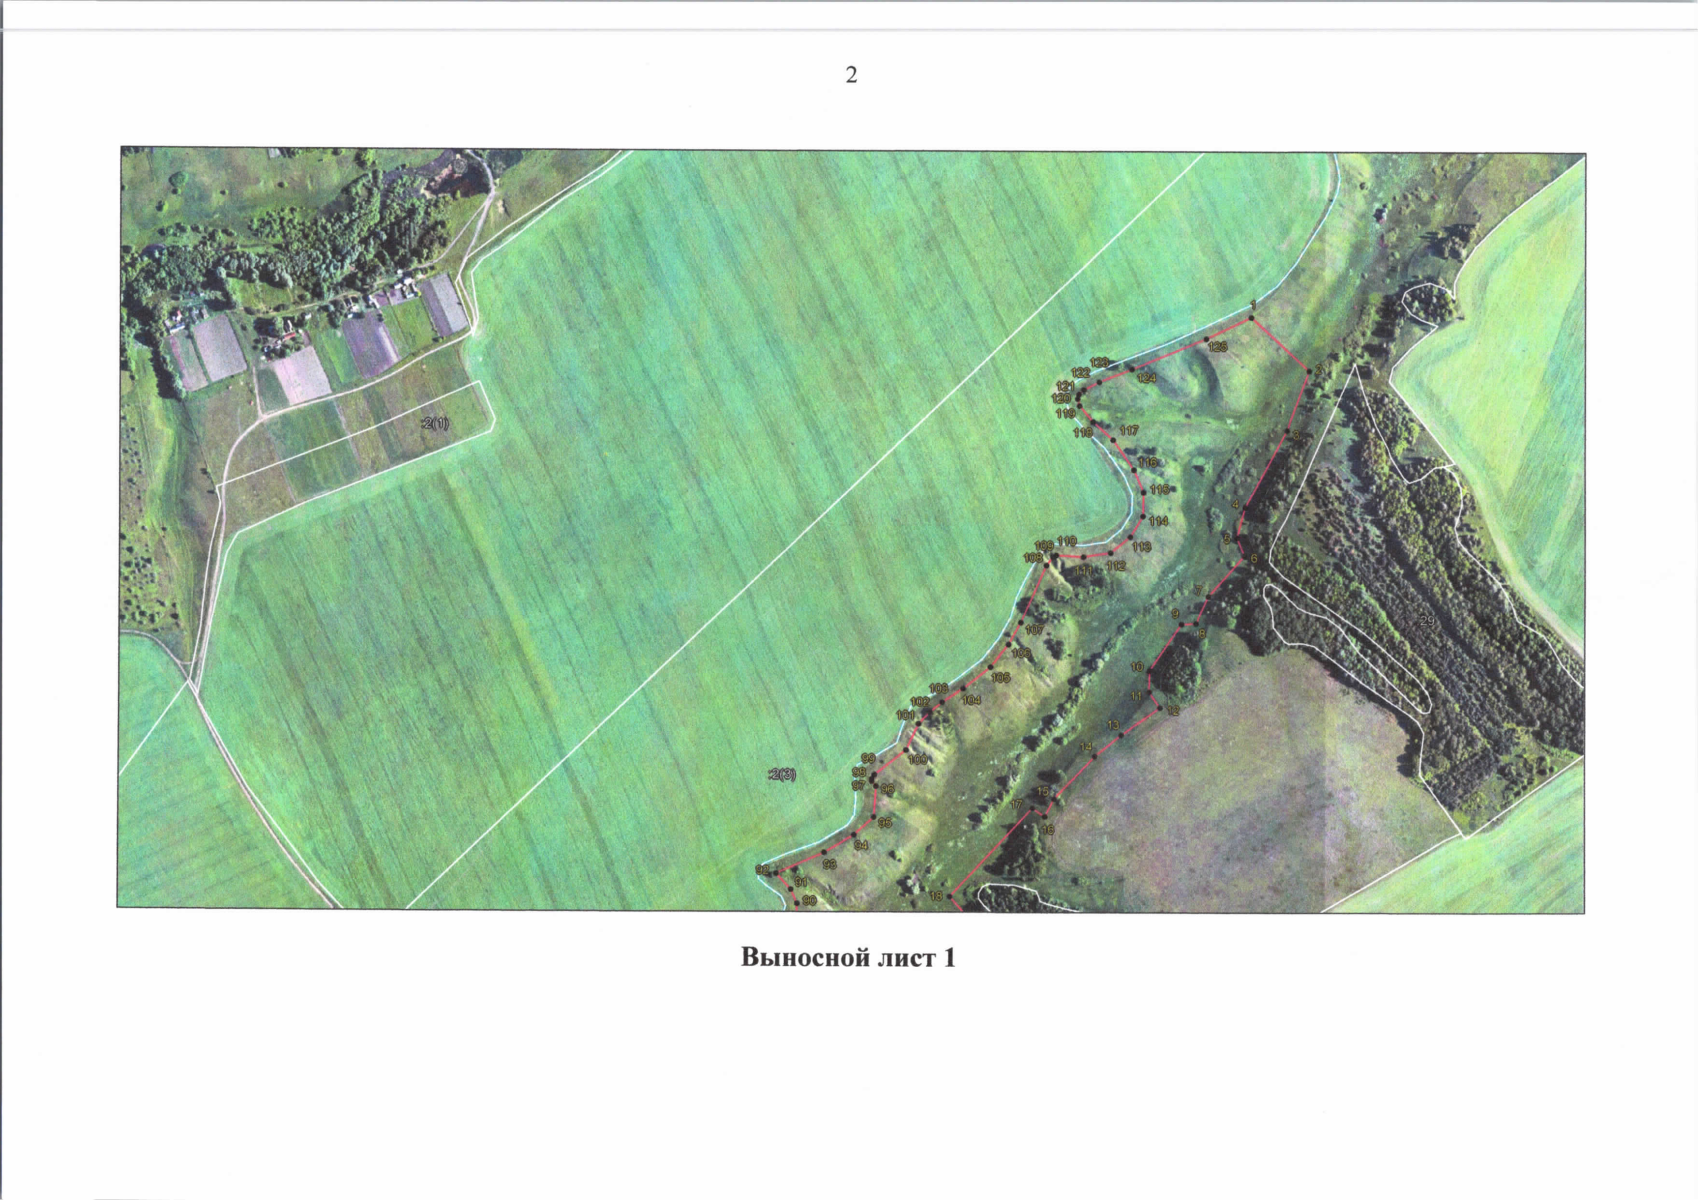Click boundary point marker 14
The height and width of the screenshot is (1200, 1698).
pos(1095,756)
